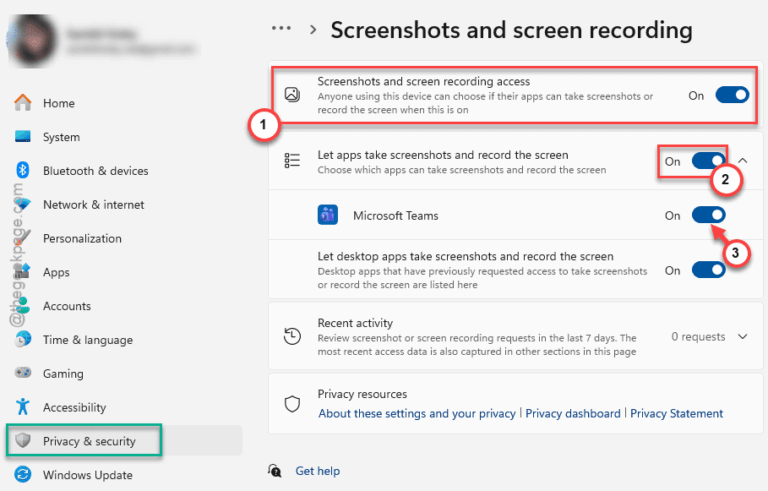Open Home in the sidebar
Image resolution: width=768 pixels, height=491 pixels.
pos(59,103)
